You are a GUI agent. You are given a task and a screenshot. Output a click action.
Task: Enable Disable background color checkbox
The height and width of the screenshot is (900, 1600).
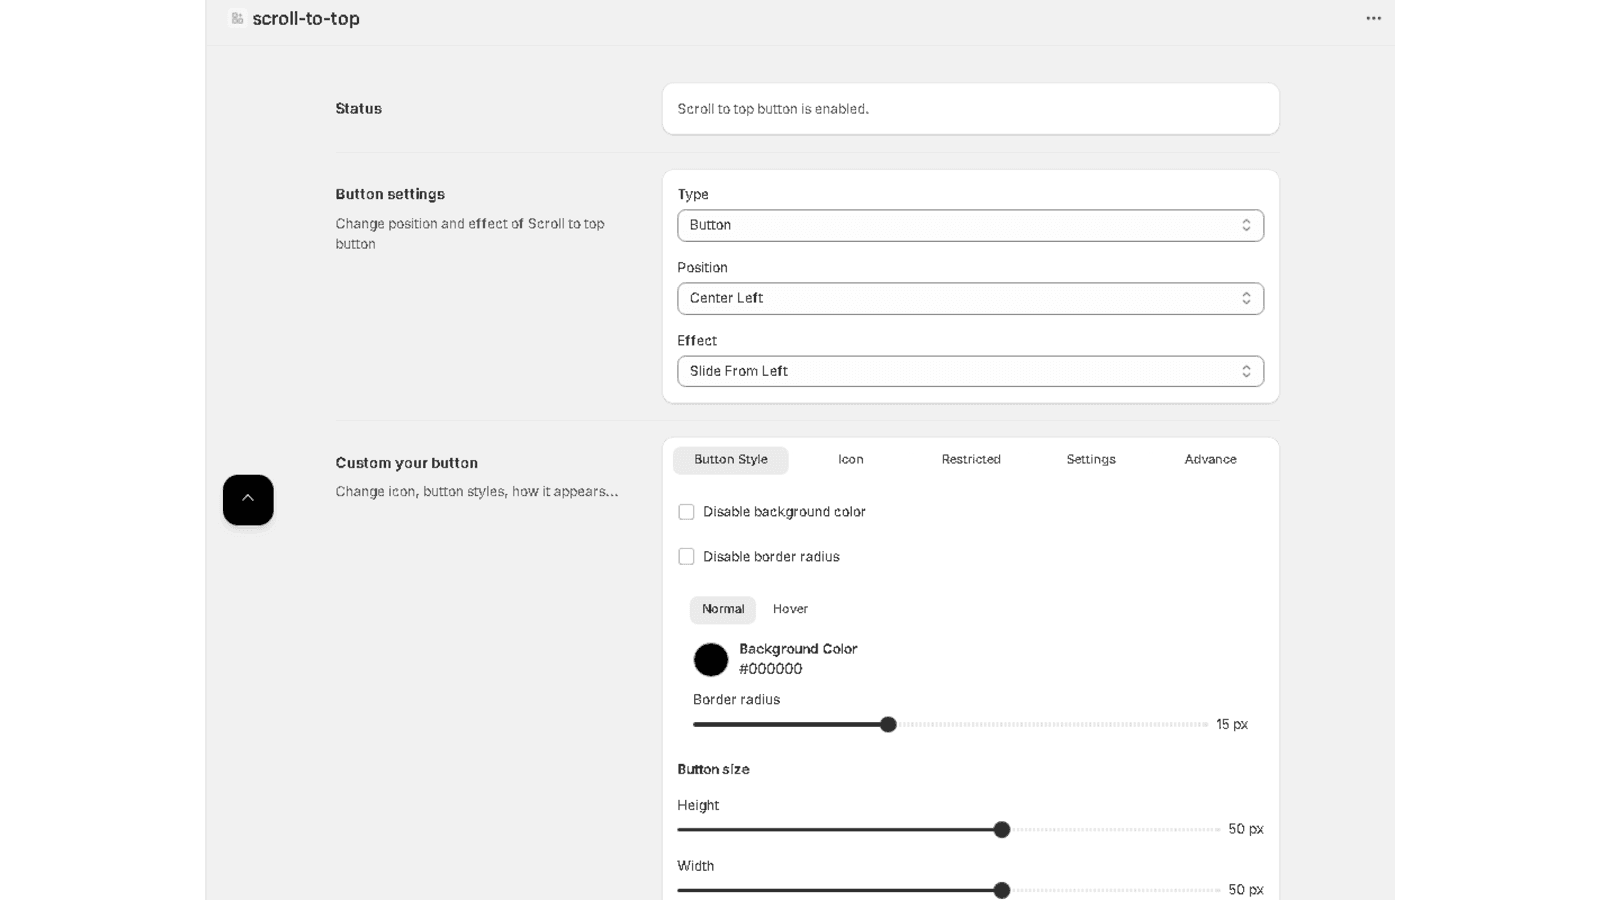pos(686,512)
